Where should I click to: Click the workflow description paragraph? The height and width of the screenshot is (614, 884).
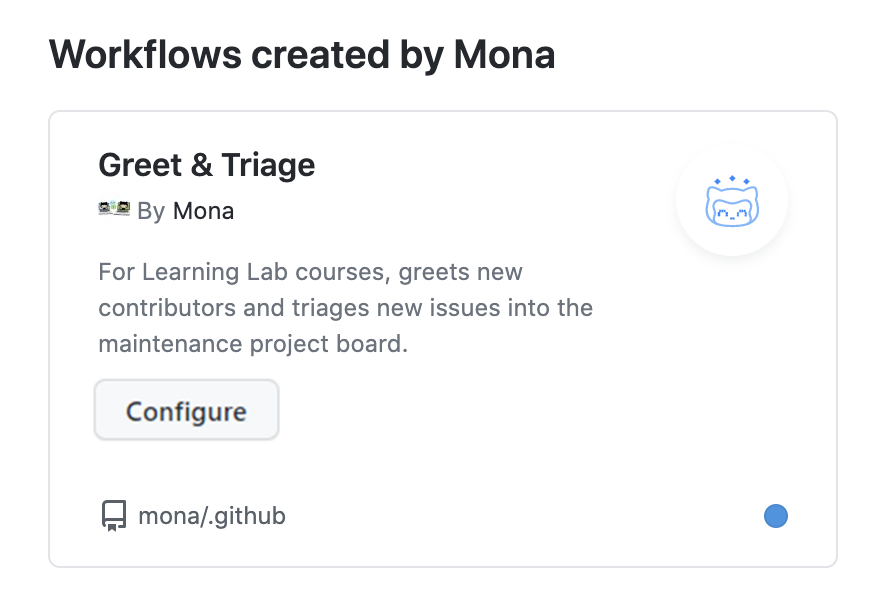(345, 307)
